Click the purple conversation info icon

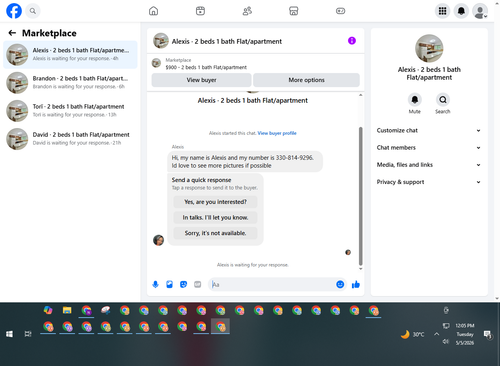click(x=352, y=41)
